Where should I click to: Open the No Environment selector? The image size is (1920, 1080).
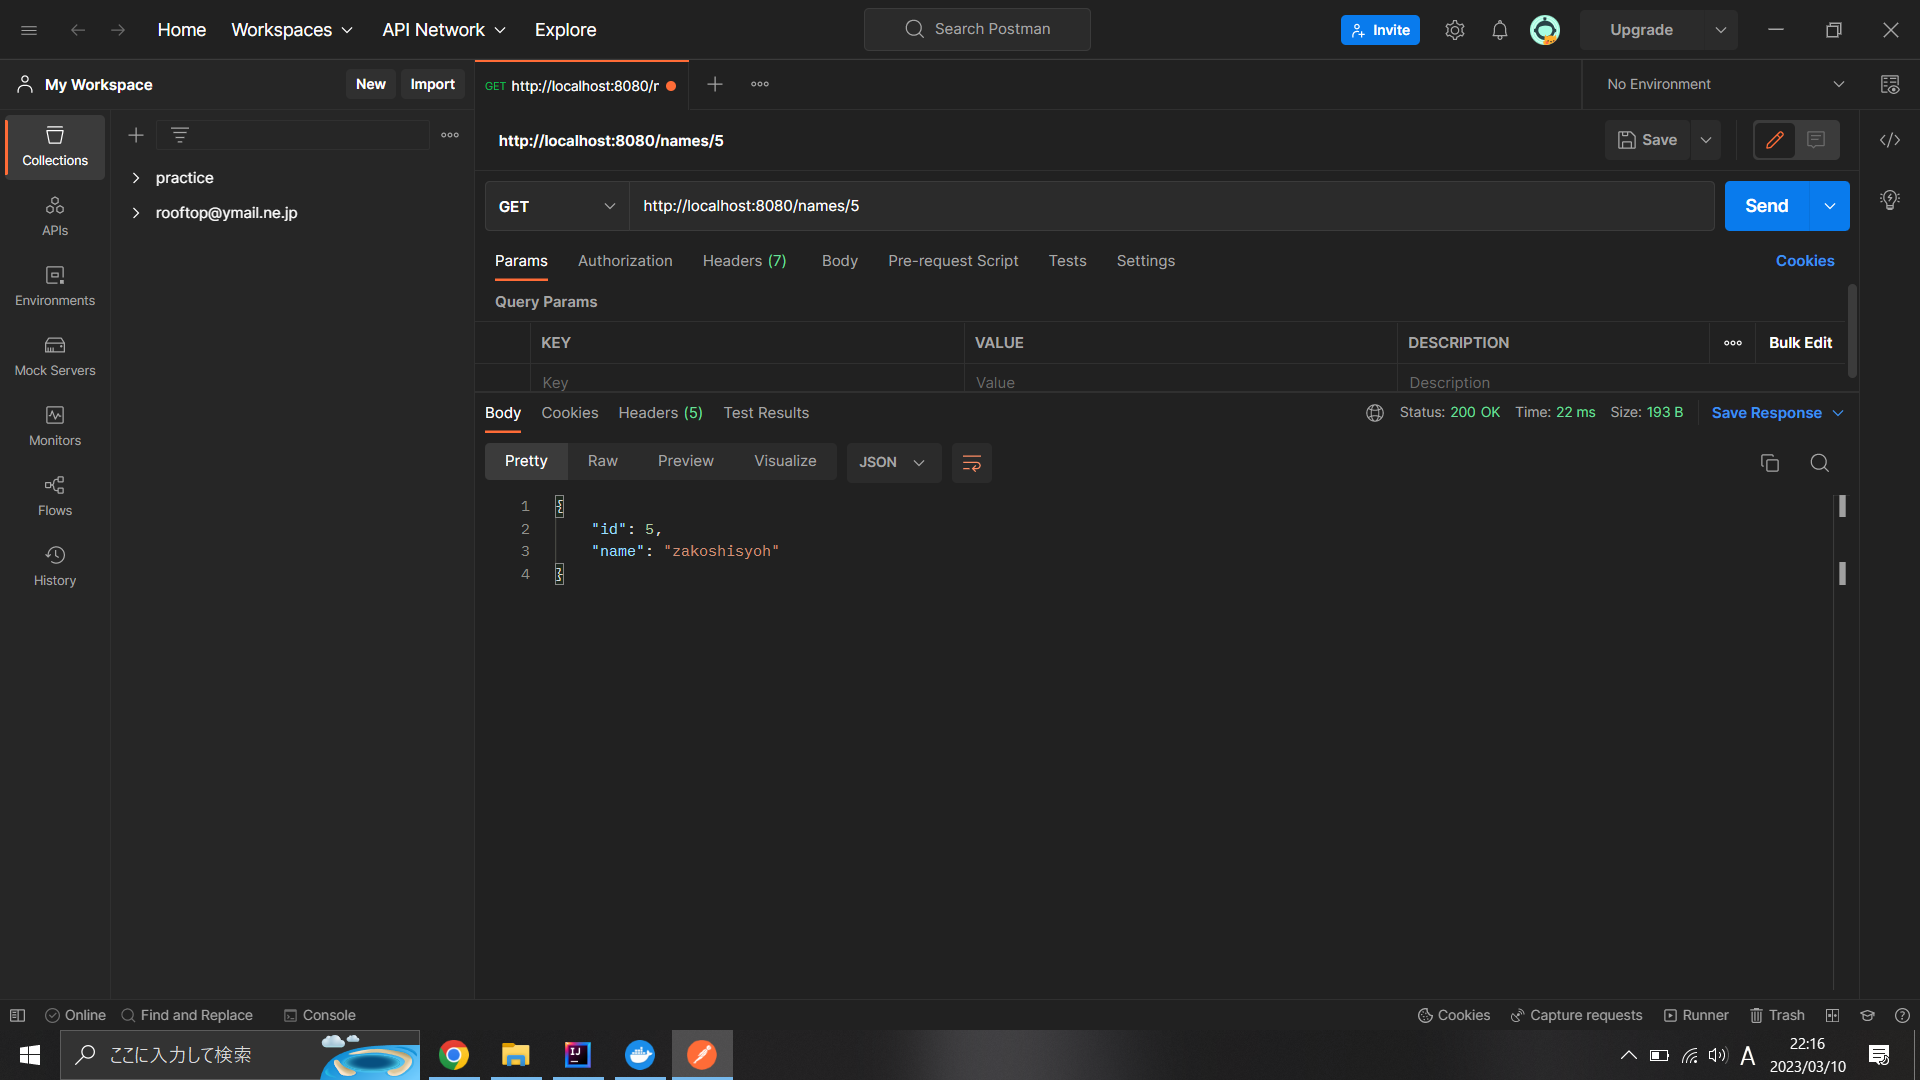pyautogui.click(x=1718, y=84)
